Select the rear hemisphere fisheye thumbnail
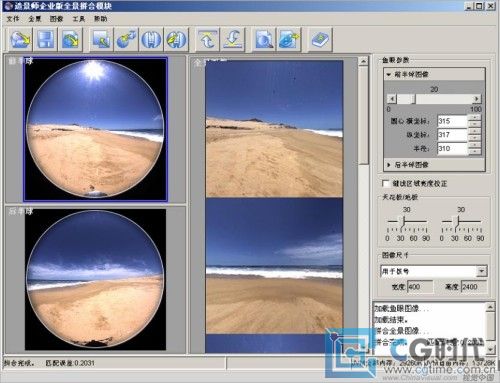The width and height of the screenshot is (500, 383). 95,279
